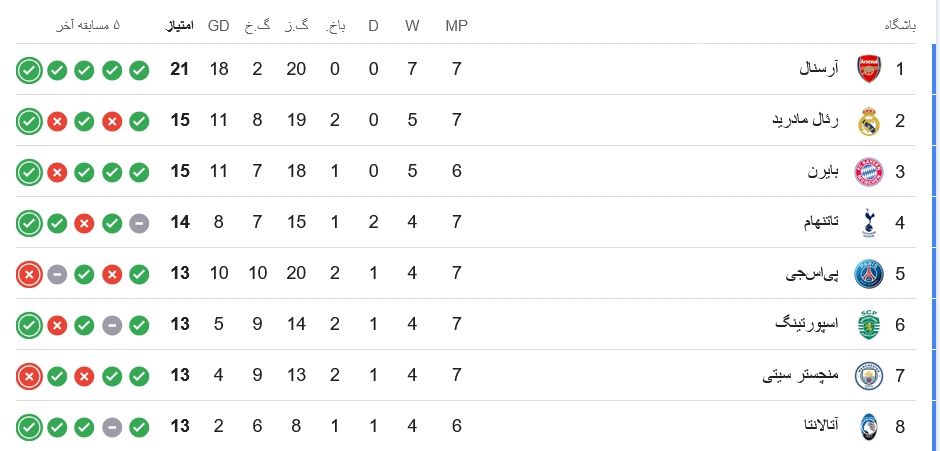This screenshot has height=451, width=940.
Task: Click PSG's latest match loss icon
Action: click(x=29, y=274)
